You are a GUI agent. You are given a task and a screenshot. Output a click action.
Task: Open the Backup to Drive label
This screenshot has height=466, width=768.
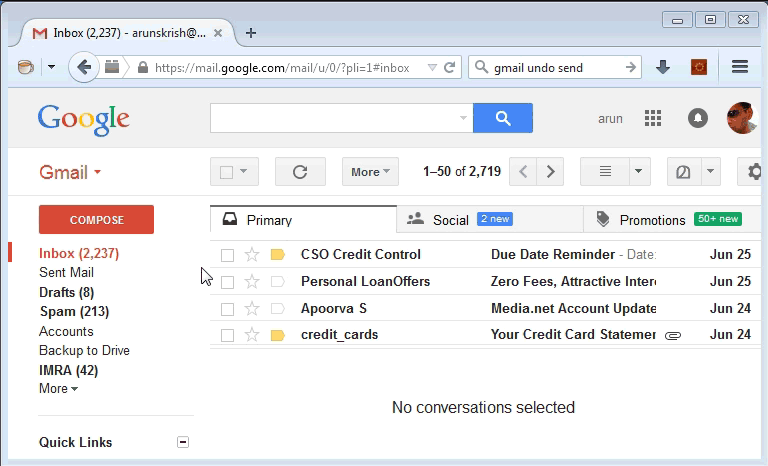[84, 351]
